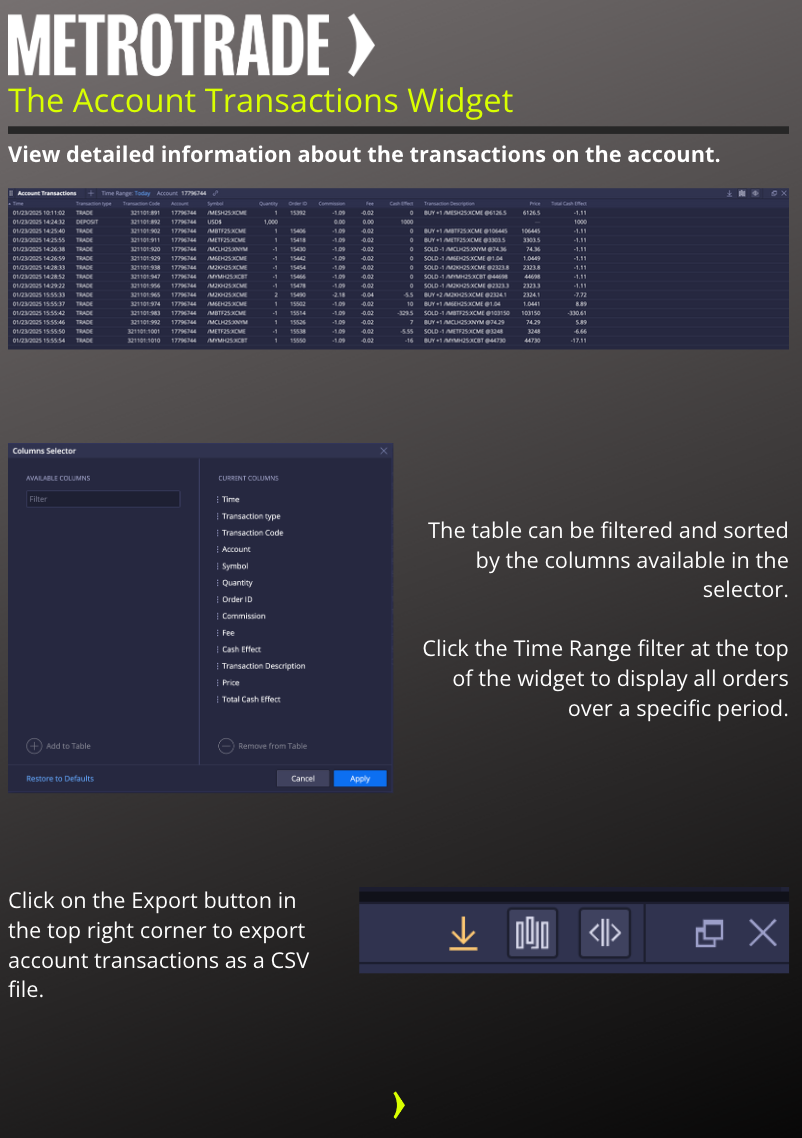Grab the drag handle beside Symbol column

217,566
